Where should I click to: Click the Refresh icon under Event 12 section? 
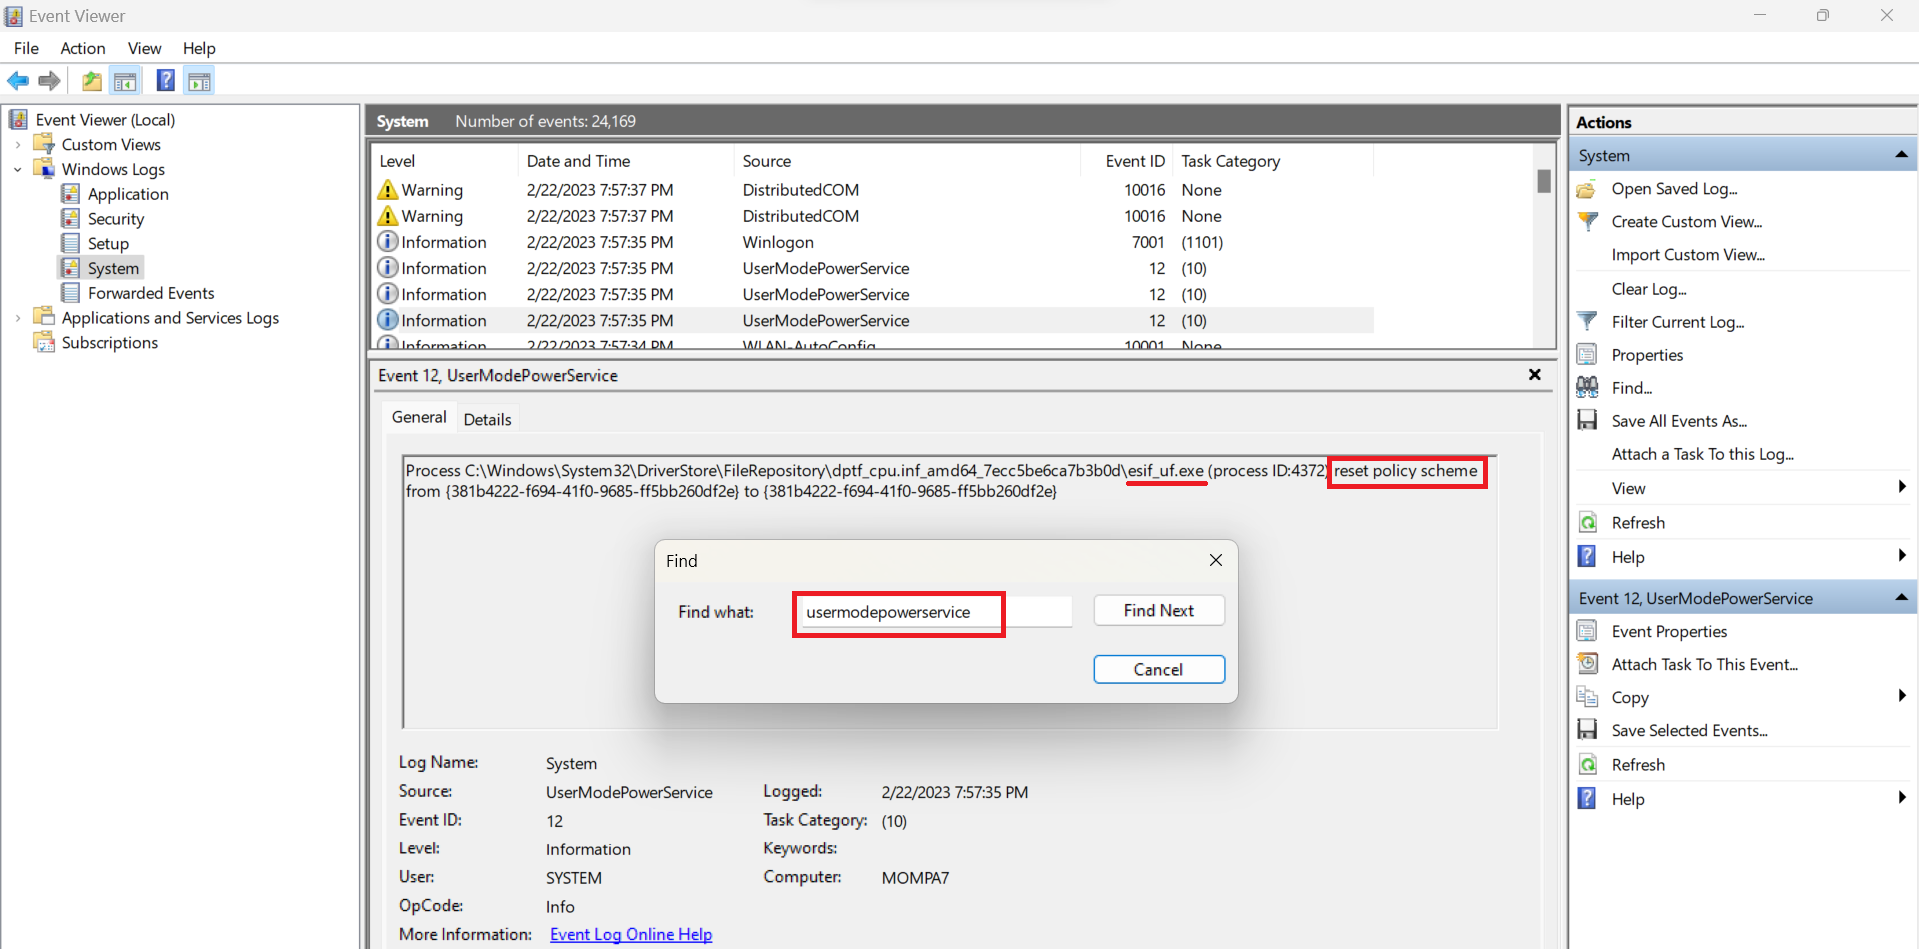(1587, 765)
